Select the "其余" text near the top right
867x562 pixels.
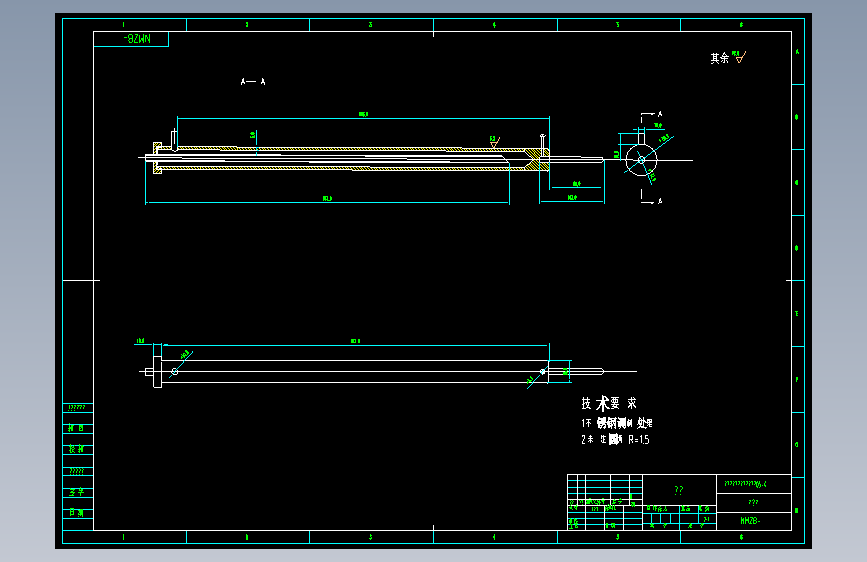pyautogui.click(x=719, y=58)
